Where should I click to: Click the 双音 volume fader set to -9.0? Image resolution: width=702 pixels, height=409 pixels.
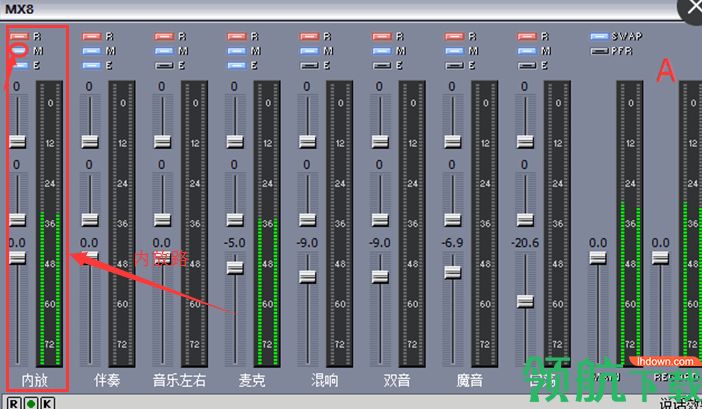point(380,277)
